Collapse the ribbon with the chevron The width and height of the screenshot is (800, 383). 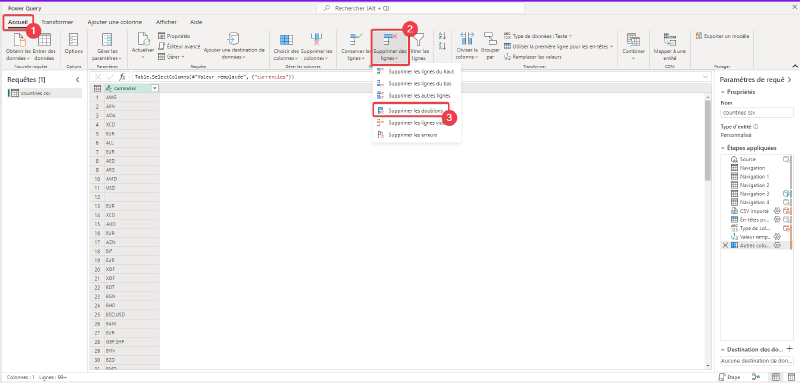coord(794,66)
